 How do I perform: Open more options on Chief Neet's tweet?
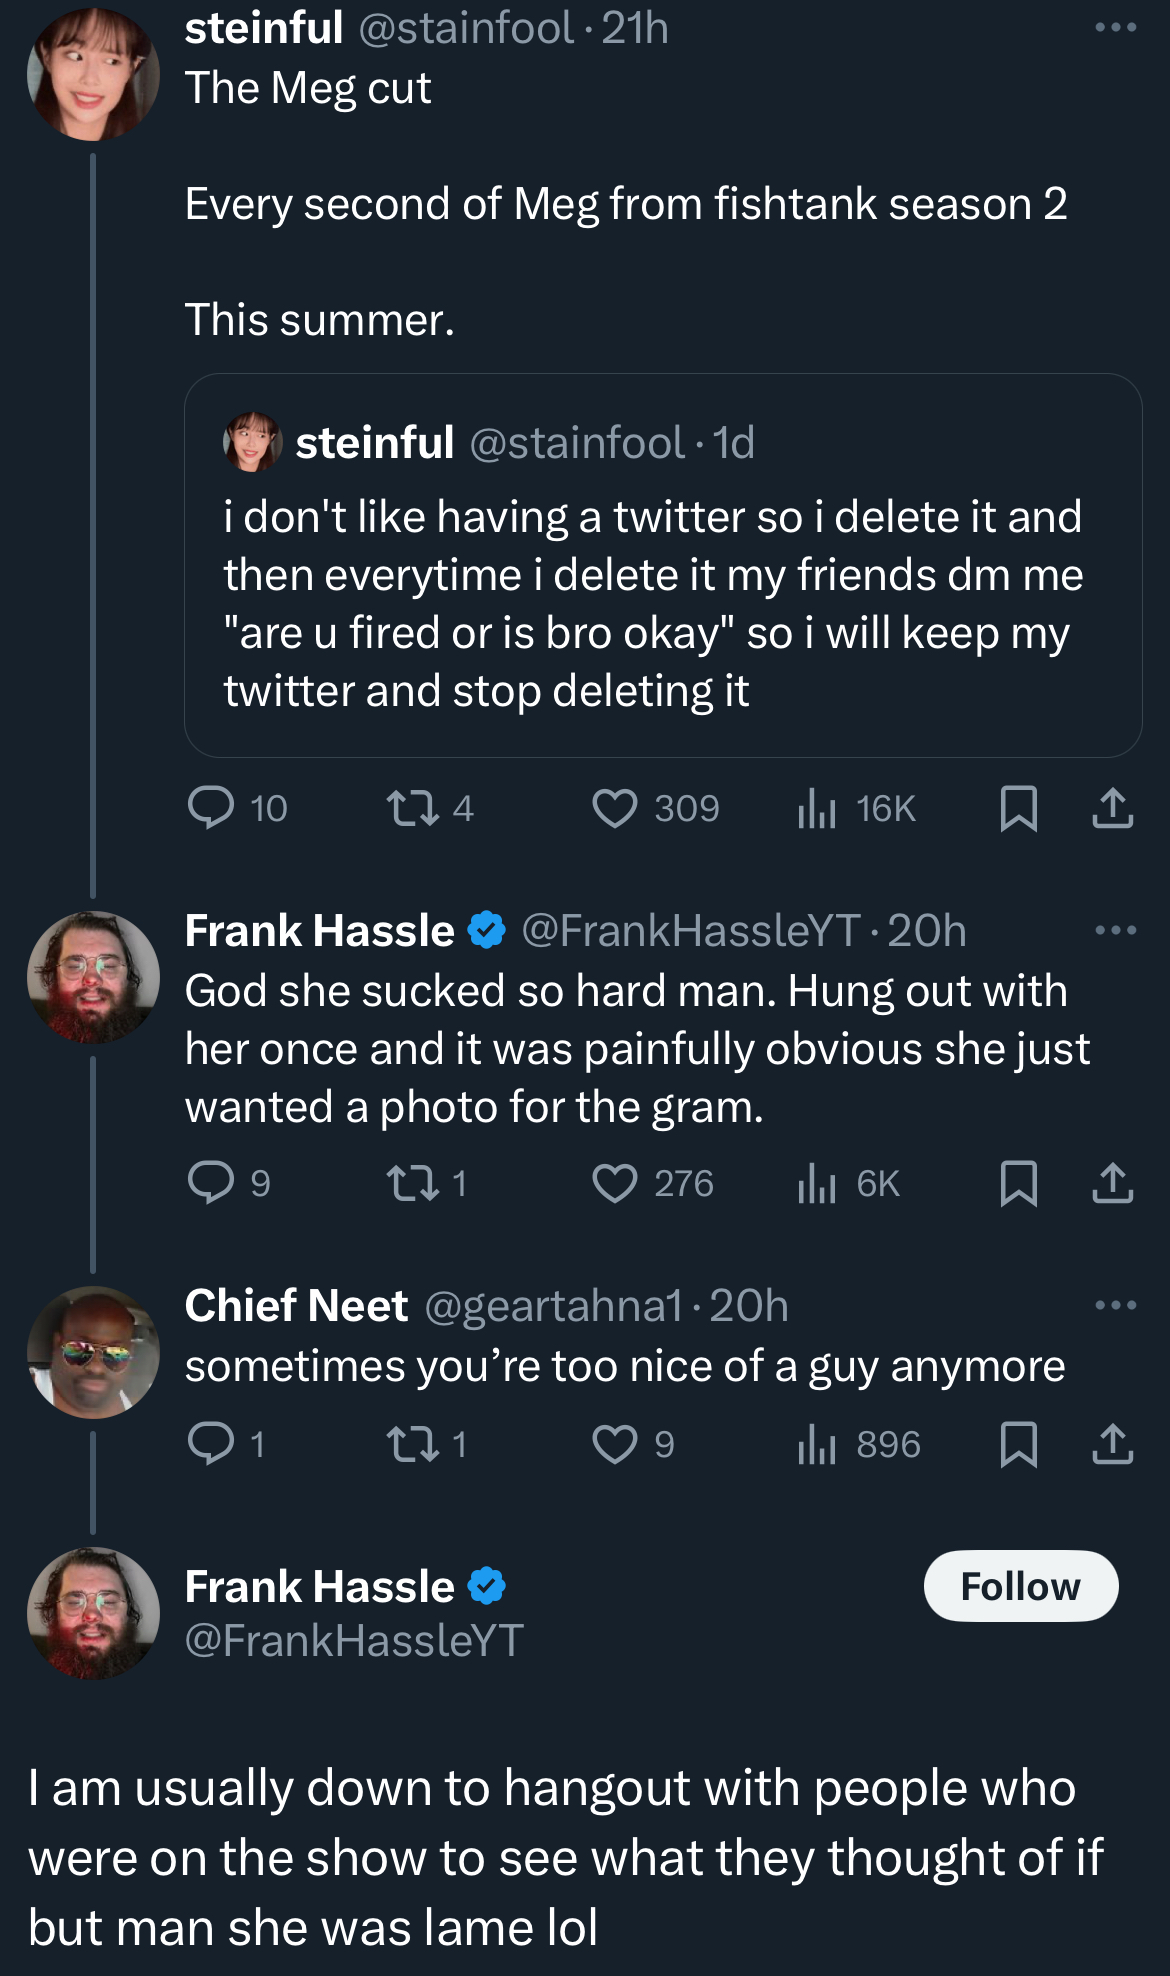click(x=1115, y=1306)
